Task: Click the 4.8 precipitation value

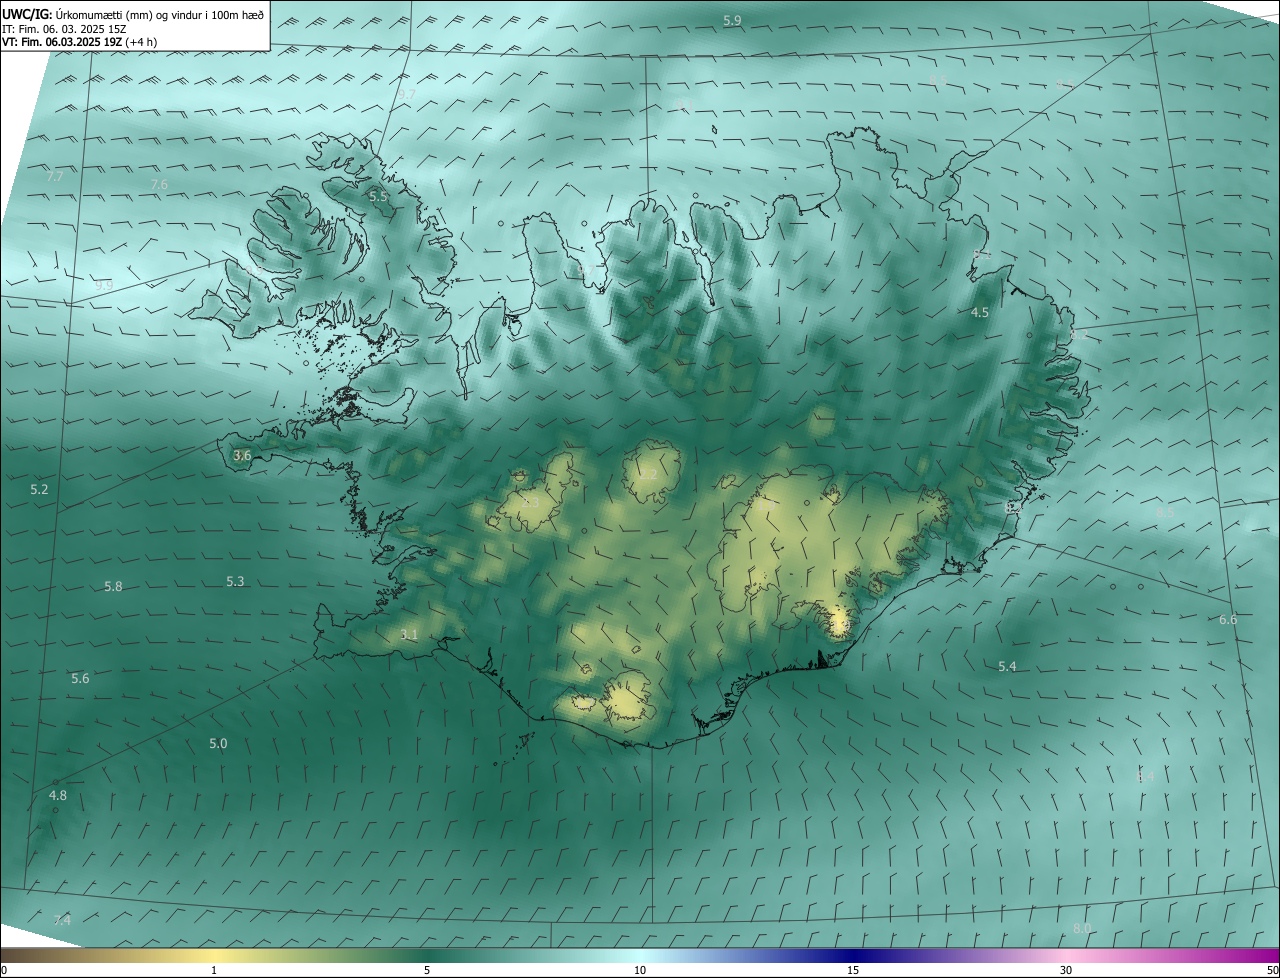Action: pos(58,795)
